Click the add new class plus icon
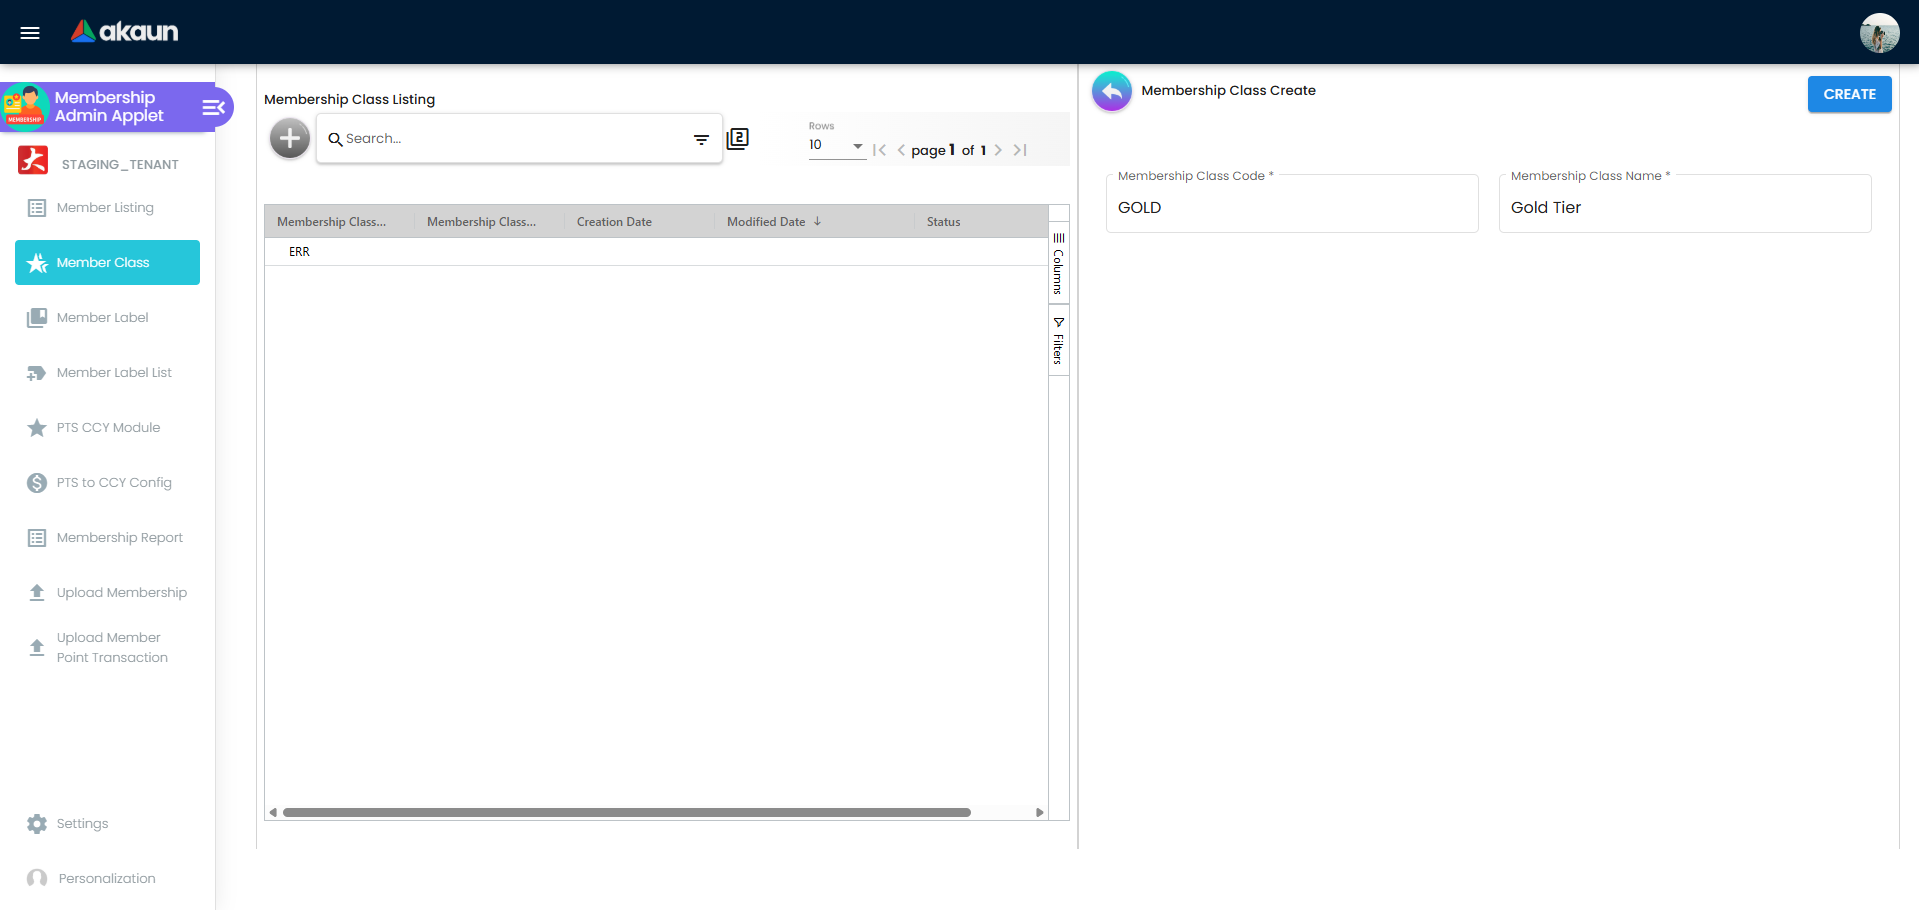The width and height of the screenshot is (1919, 910). (x=290, y=138)
